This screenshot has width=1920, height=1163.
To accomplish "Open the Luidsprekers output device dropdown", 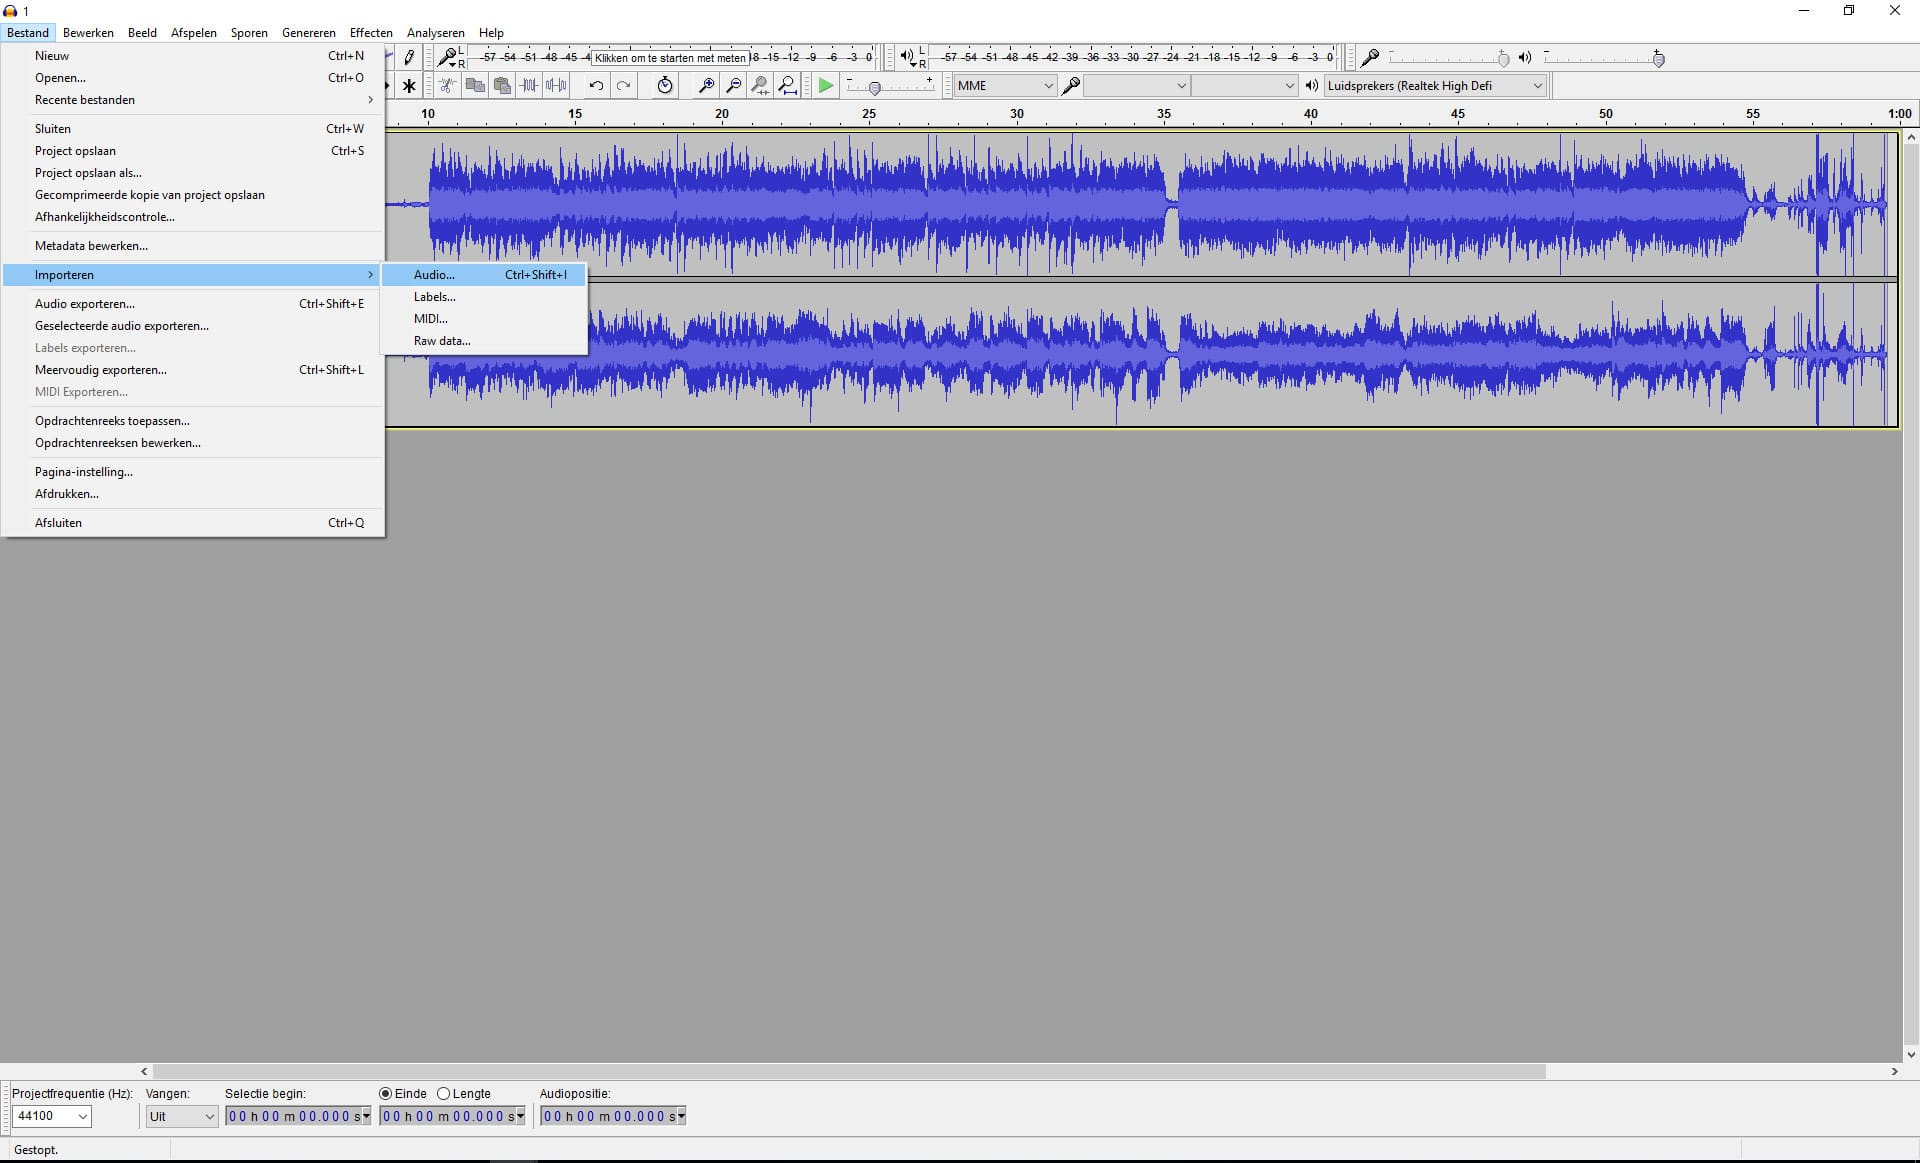I will [1434, 86].
